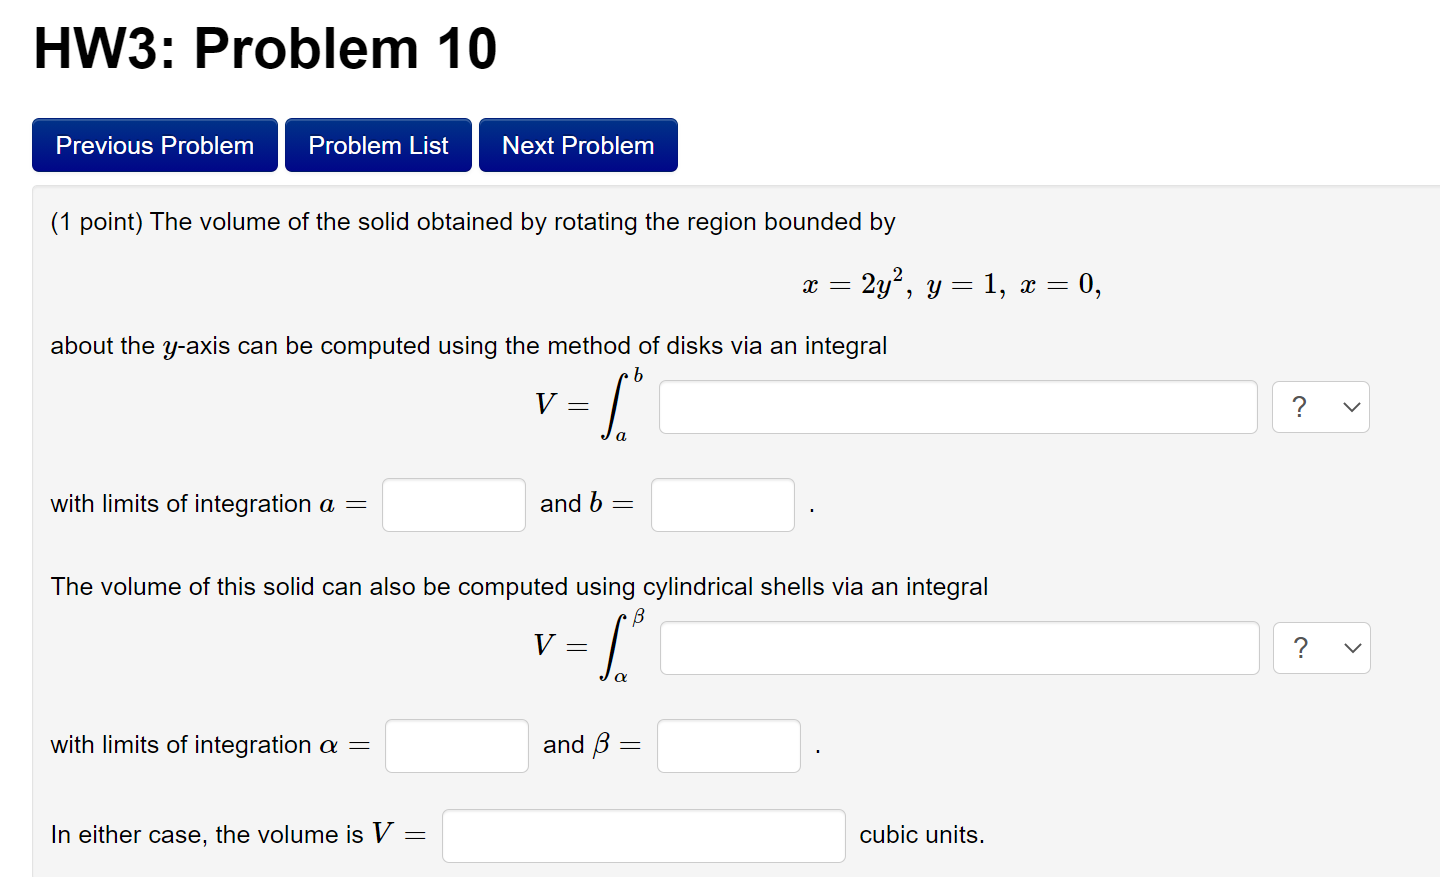Image resolution: width=1440 pixels, height=877 pixels.
Task: Click the question mark symbol beside the disk integral
Action: coord(1298,406)
